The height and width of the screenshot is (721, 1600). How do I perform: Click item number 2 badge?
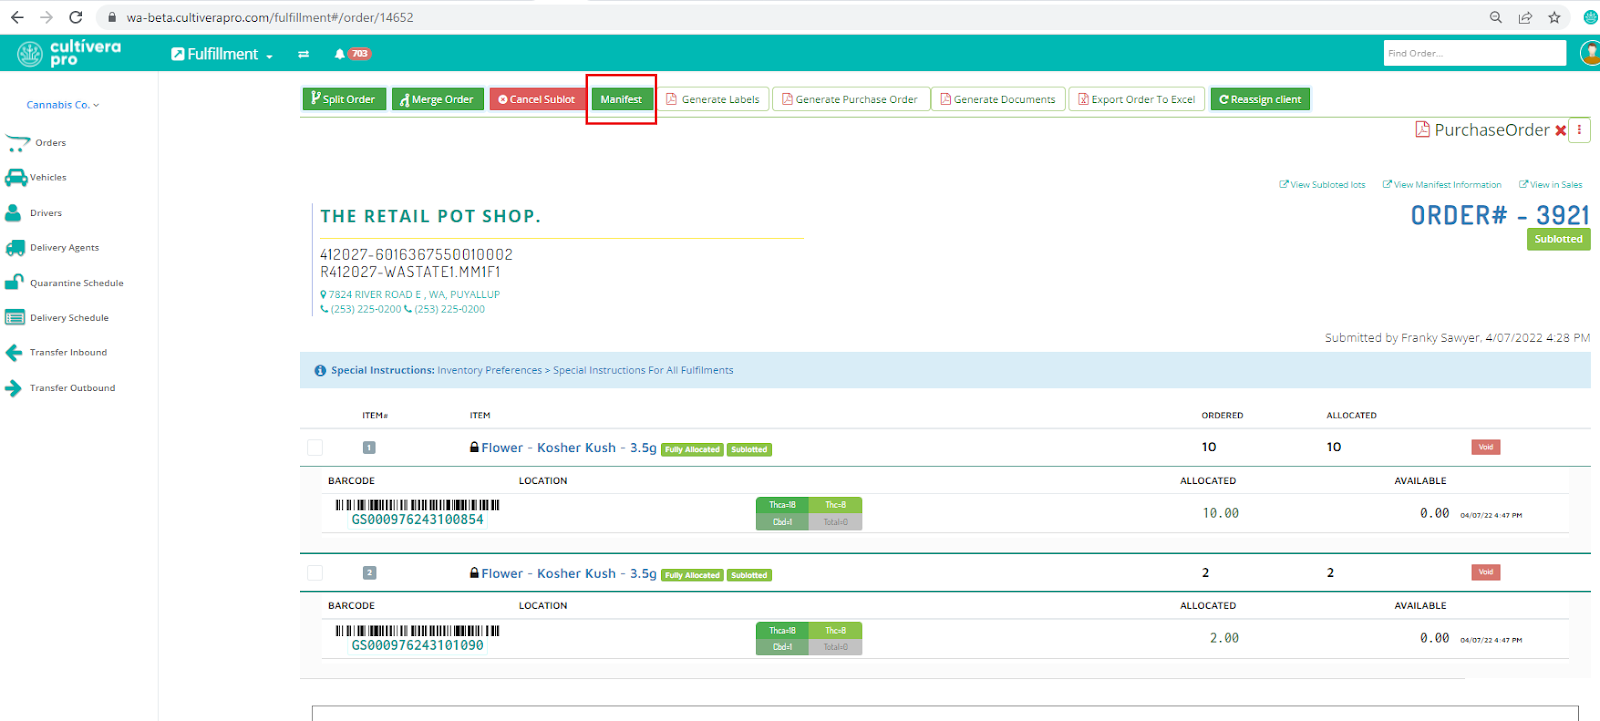click(369, 573)
